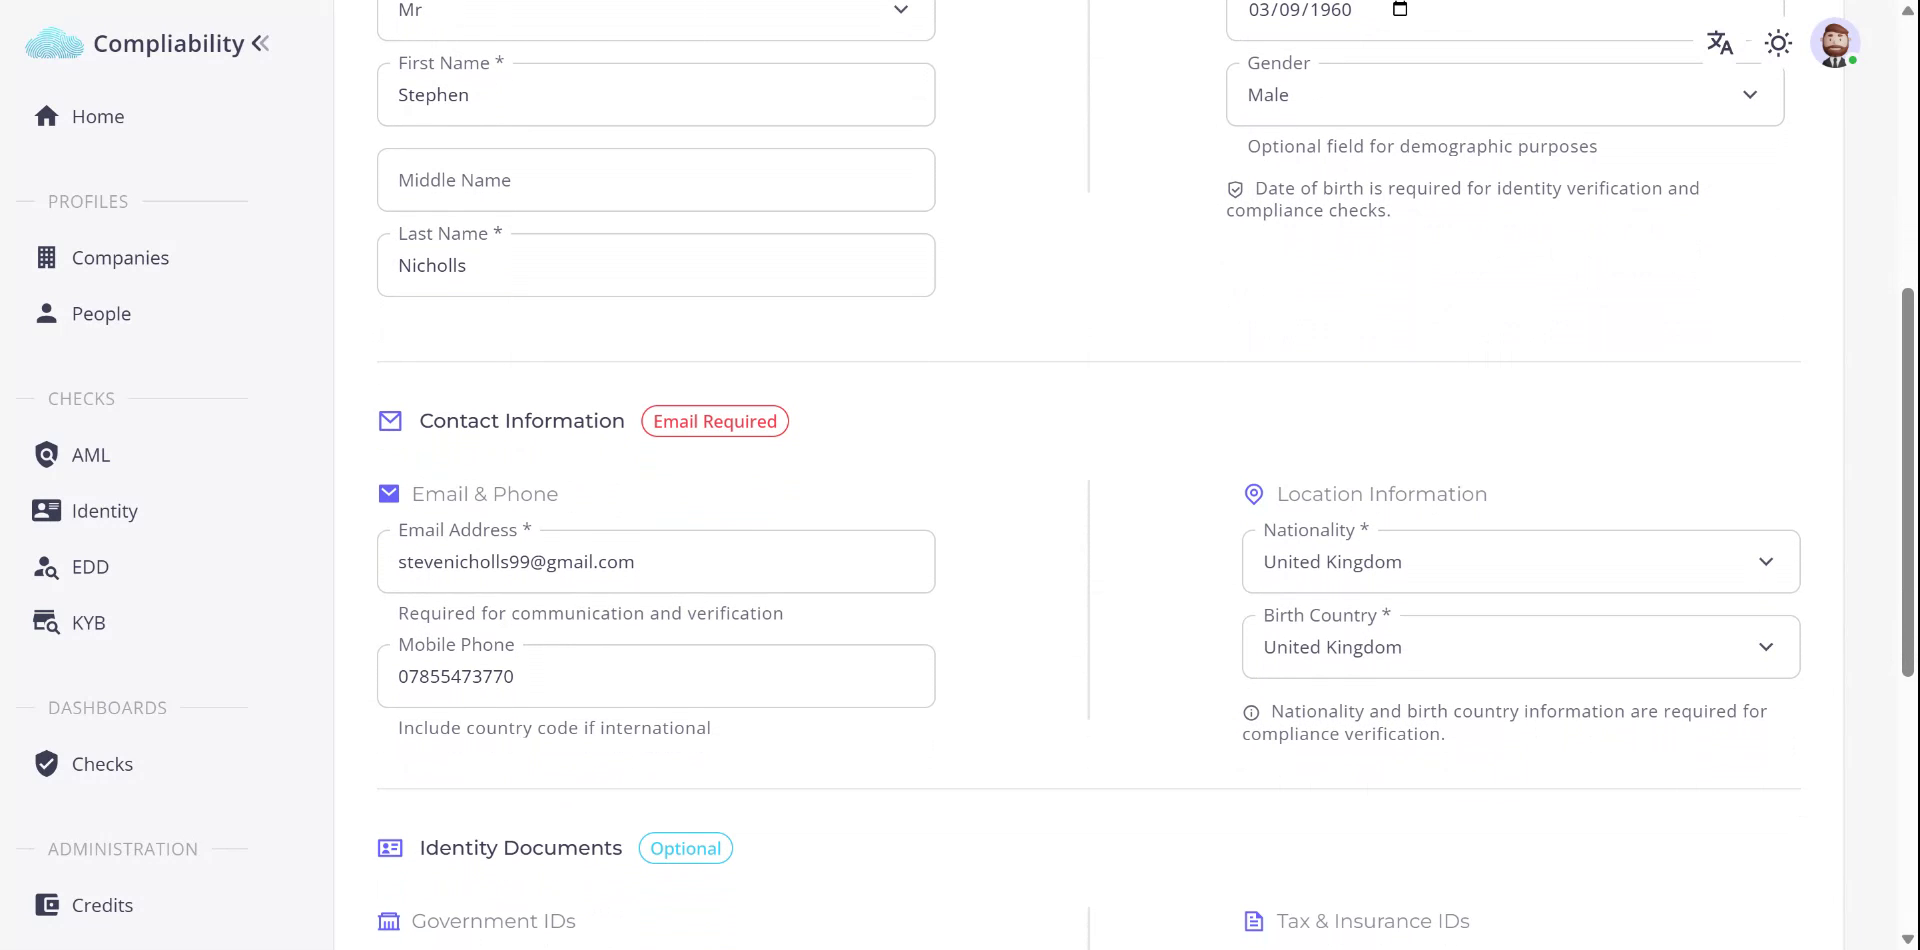
Task: Collapse the sidebar with the double-chevron icon
Action: coord(261,43)
